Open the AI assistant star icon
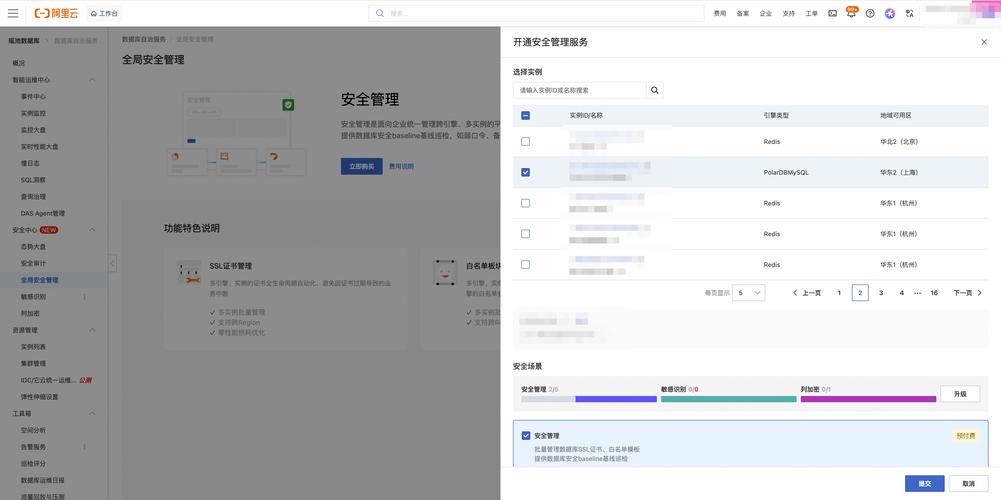 [890, 13]
